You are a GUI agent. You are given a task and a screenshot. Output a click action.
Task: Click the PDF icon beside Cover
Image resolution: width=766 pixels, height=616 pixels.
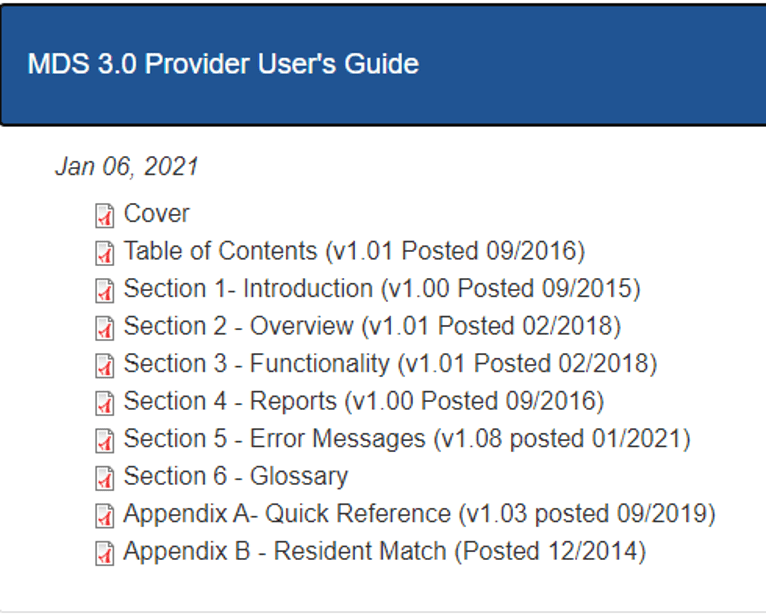[x=104, y=215]
